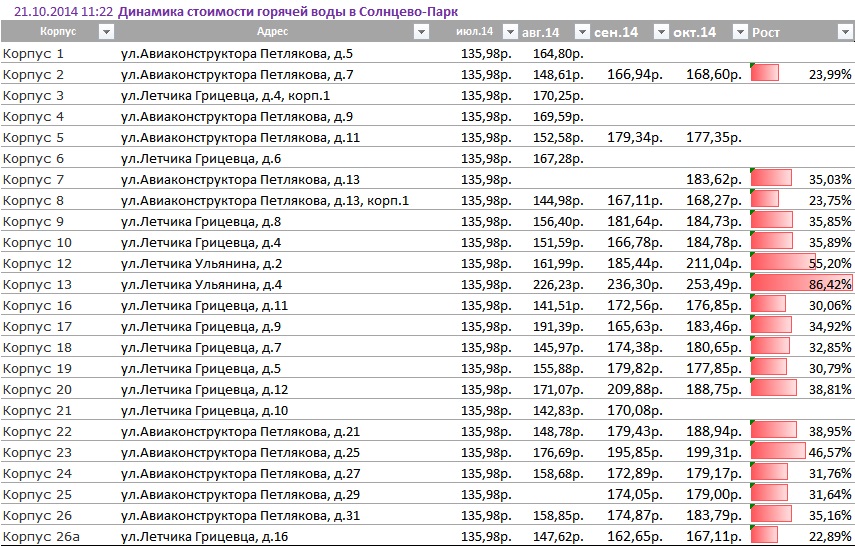Viewport: 855px width, 546px height.
Task: Open the Рост column filter dropdown
Action: point(845,32)
